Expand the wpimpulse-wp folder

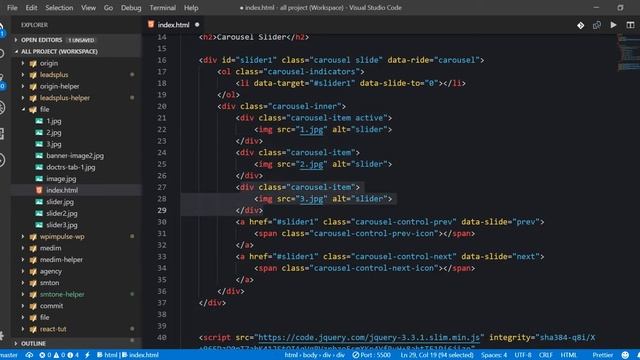pyautogui.click(x=62, y=237)
